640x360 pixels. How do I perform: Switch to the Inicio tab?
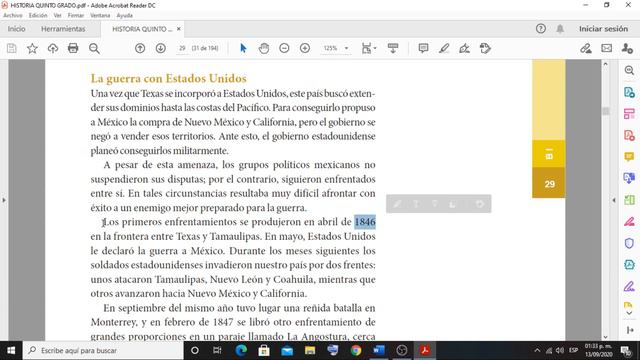point(16,29)
